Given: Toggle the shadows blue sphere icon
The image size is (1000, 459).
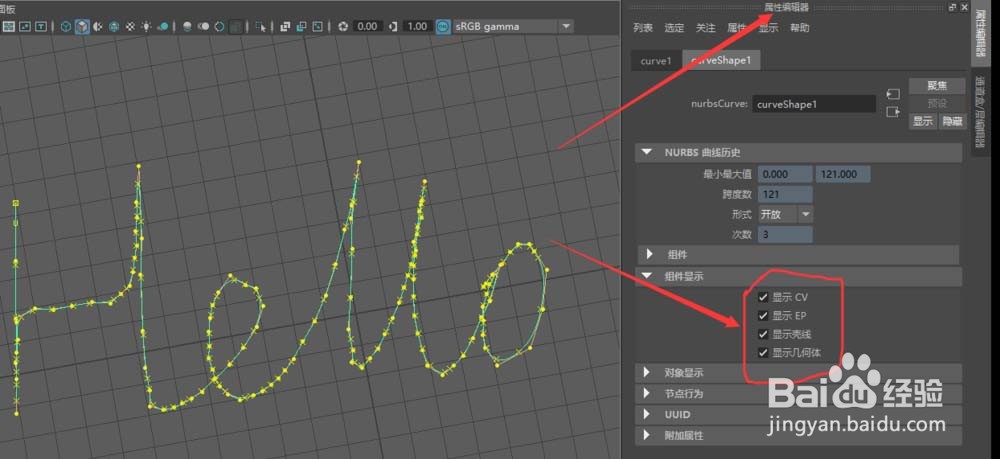Looking at the screenshot, I should click(163, 27).
